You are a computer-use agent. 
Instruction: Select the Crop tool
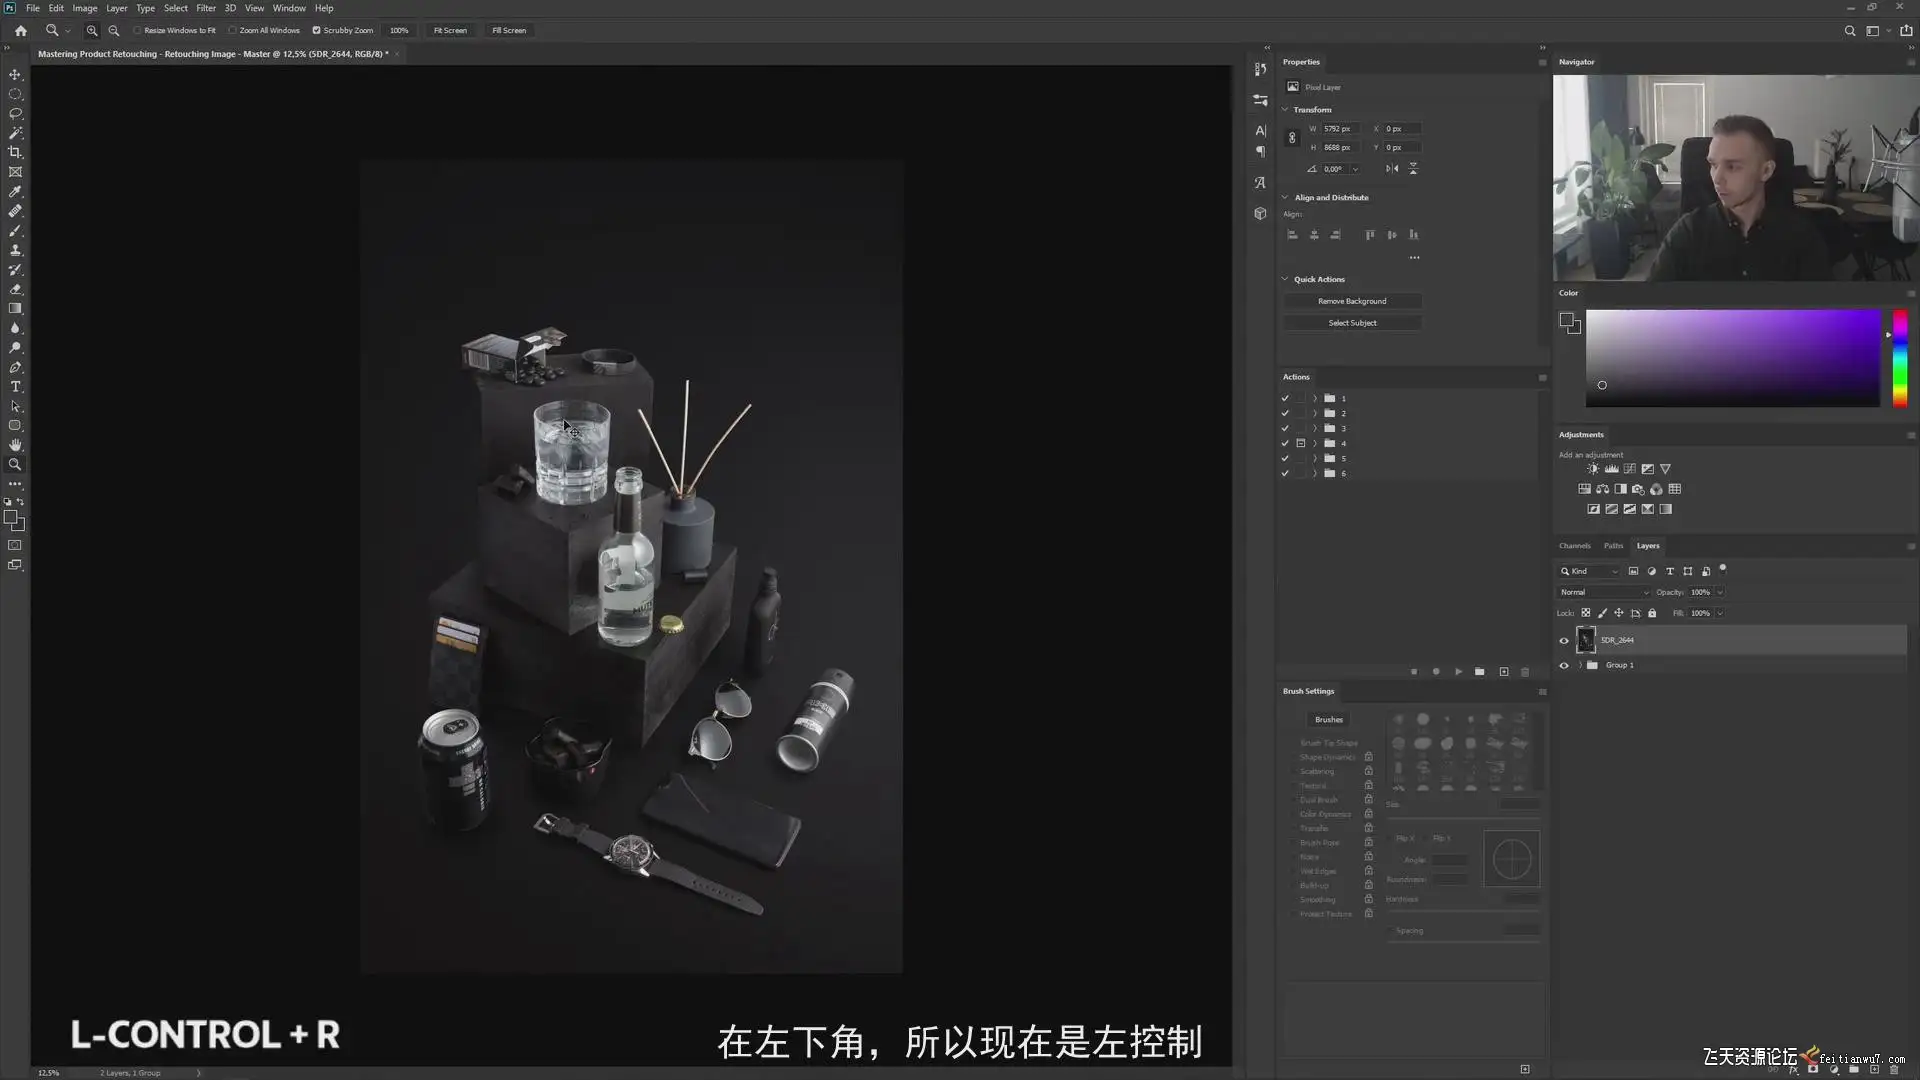(x=15, y=153)
